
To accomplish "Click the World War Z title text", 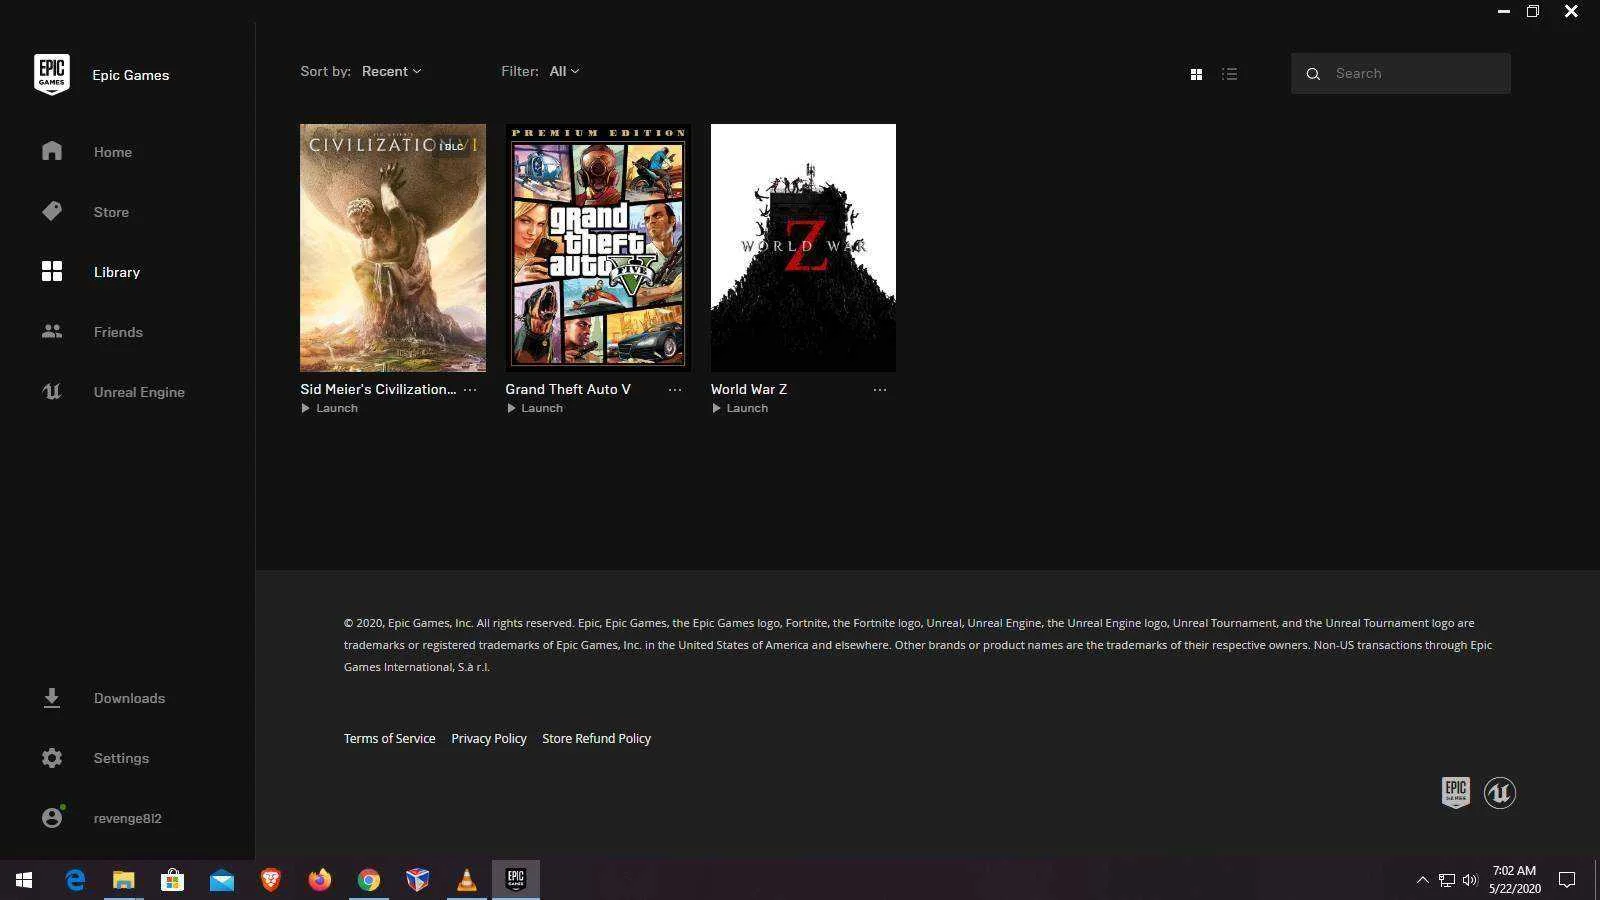I will click(749, 389).
